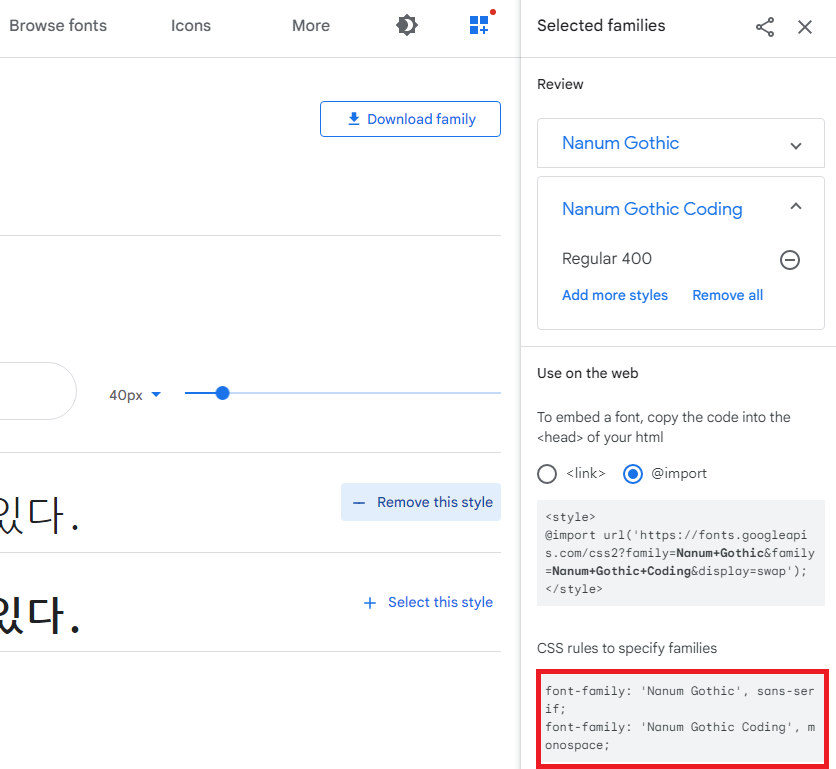Open the More menu

click(x=311, y=26)
